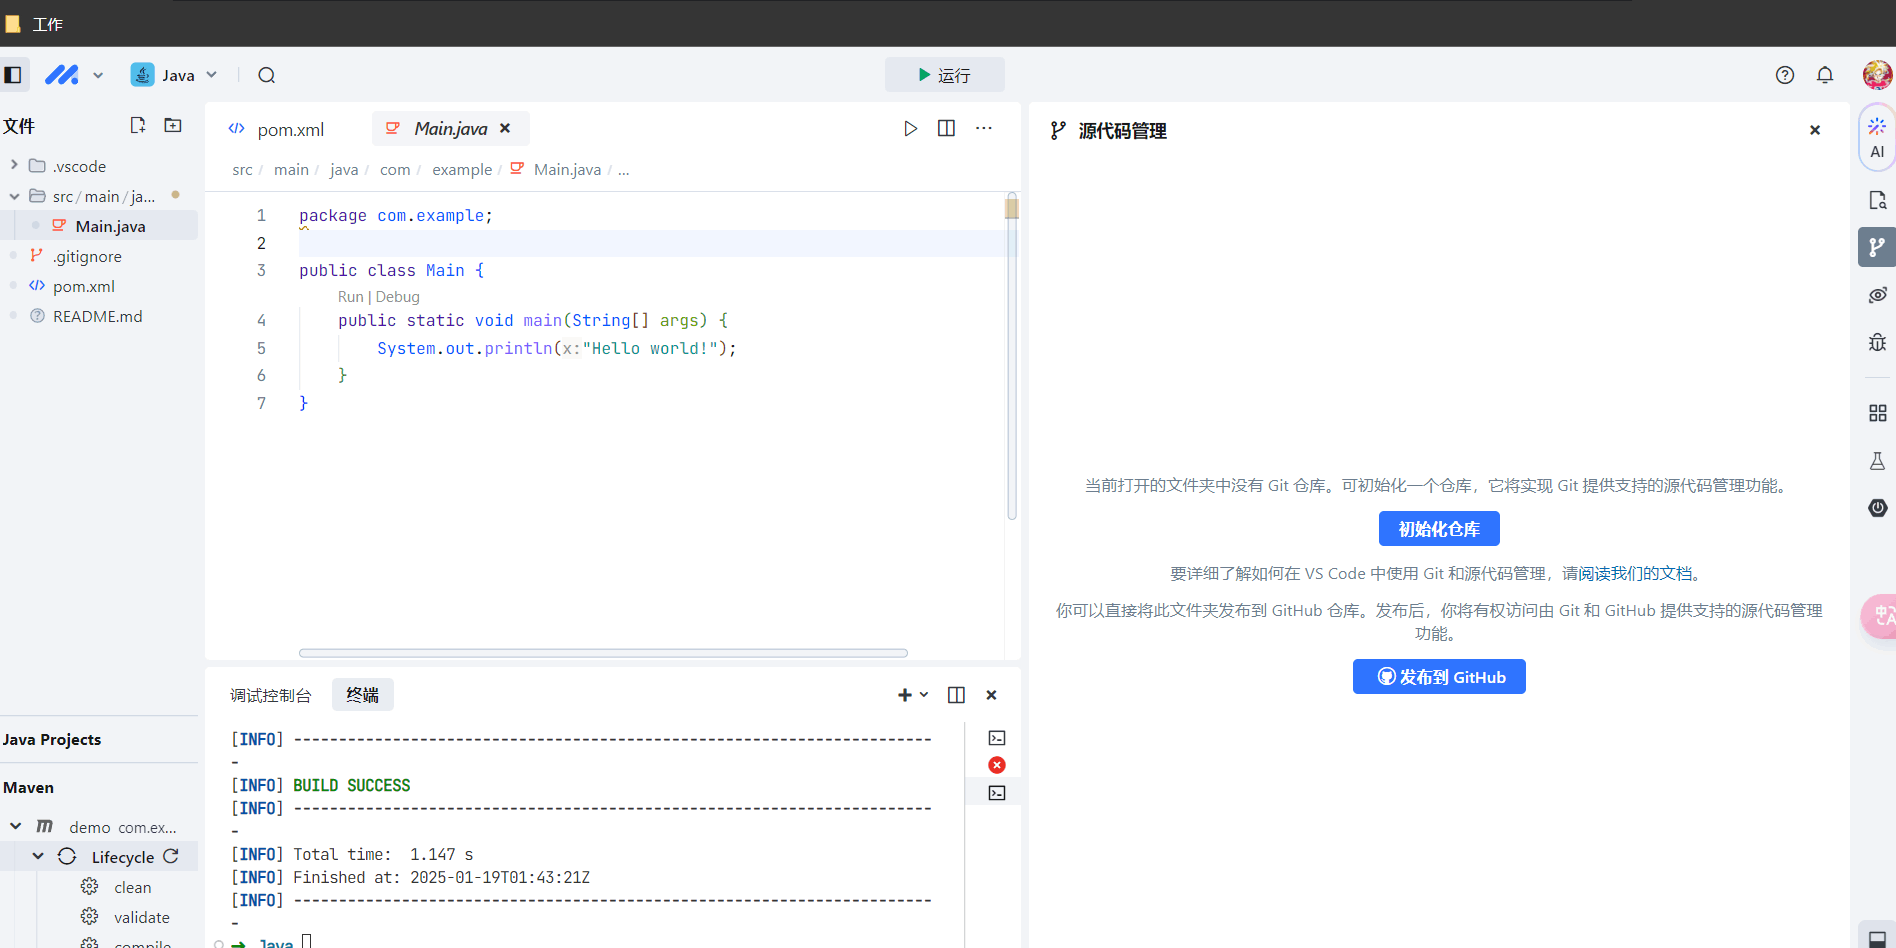1896x948 pixels.
Task: Click the green 运行 run button
Action: (x=945, y=75)
